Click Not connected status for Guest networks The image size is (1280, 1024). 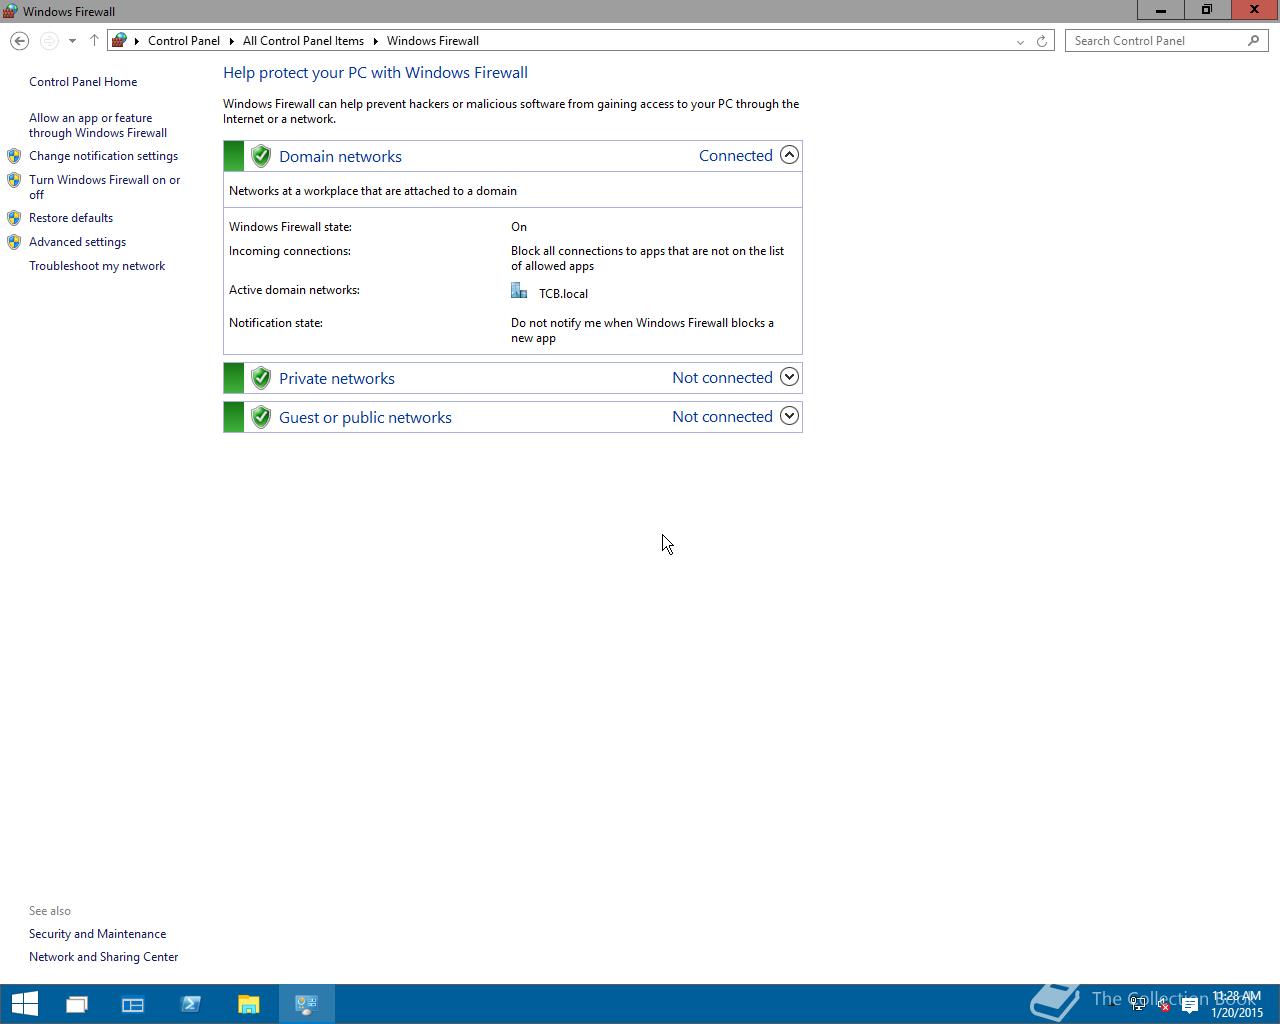point(722,416)
